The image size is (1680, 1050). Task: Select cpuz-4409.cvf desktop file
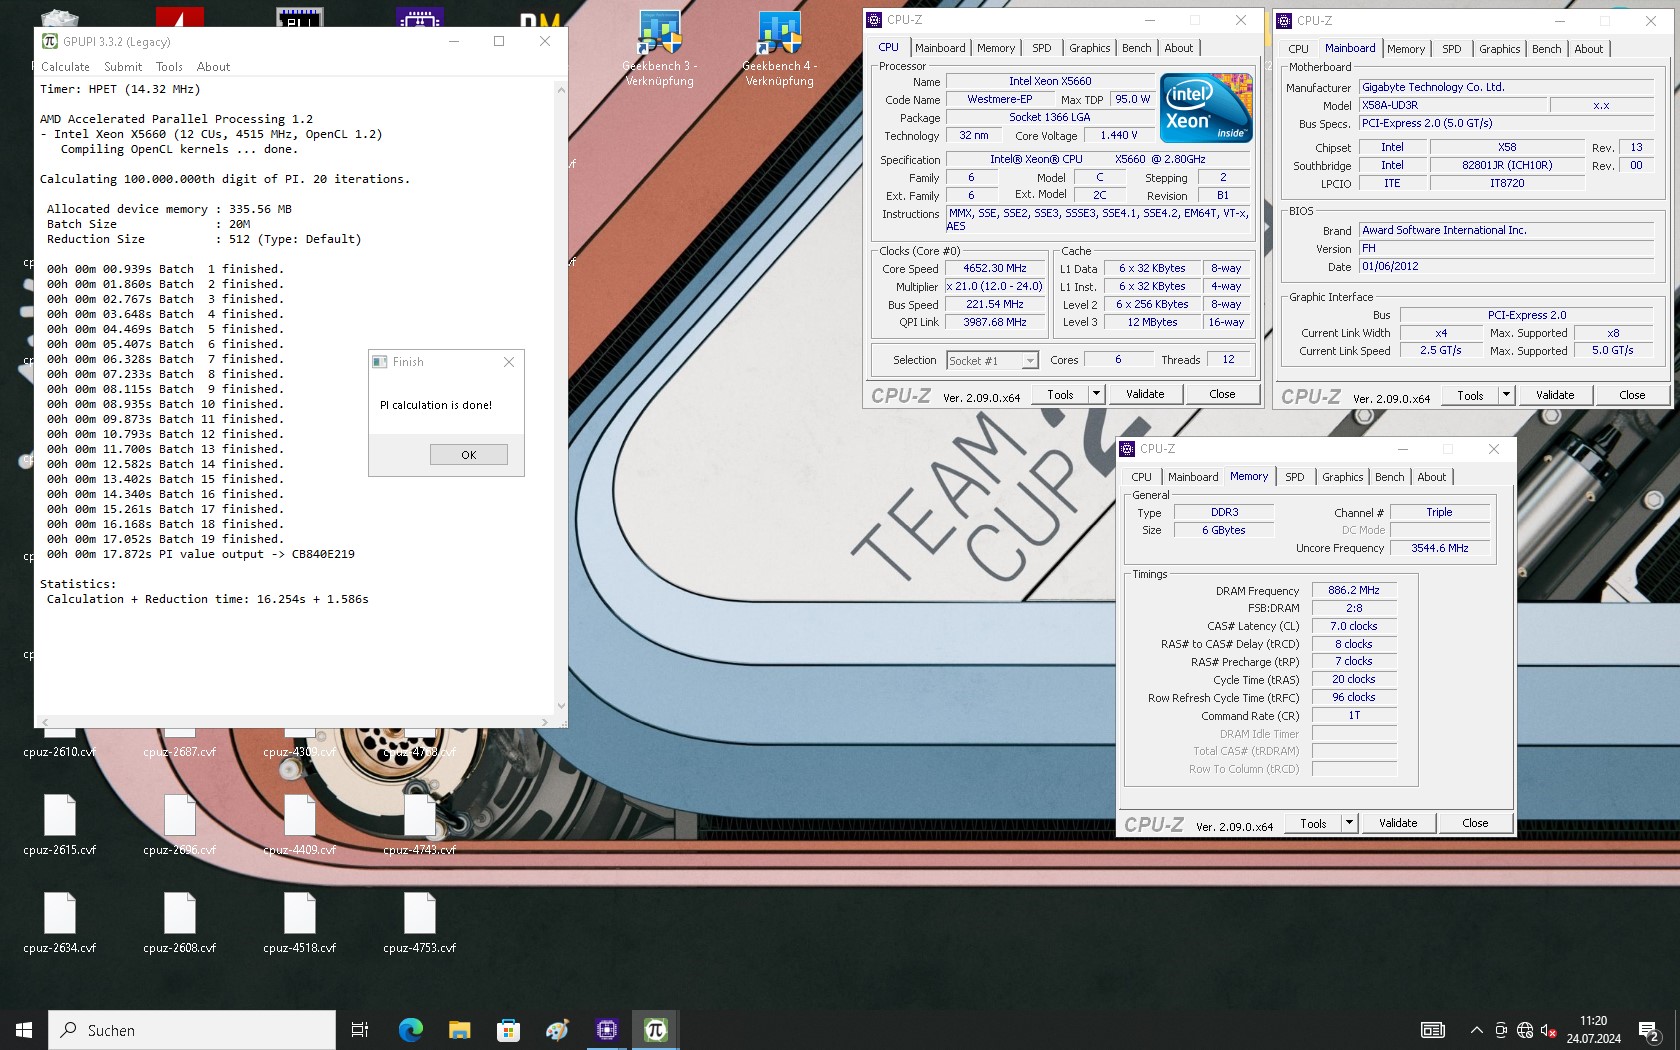(x=300, y=825)
